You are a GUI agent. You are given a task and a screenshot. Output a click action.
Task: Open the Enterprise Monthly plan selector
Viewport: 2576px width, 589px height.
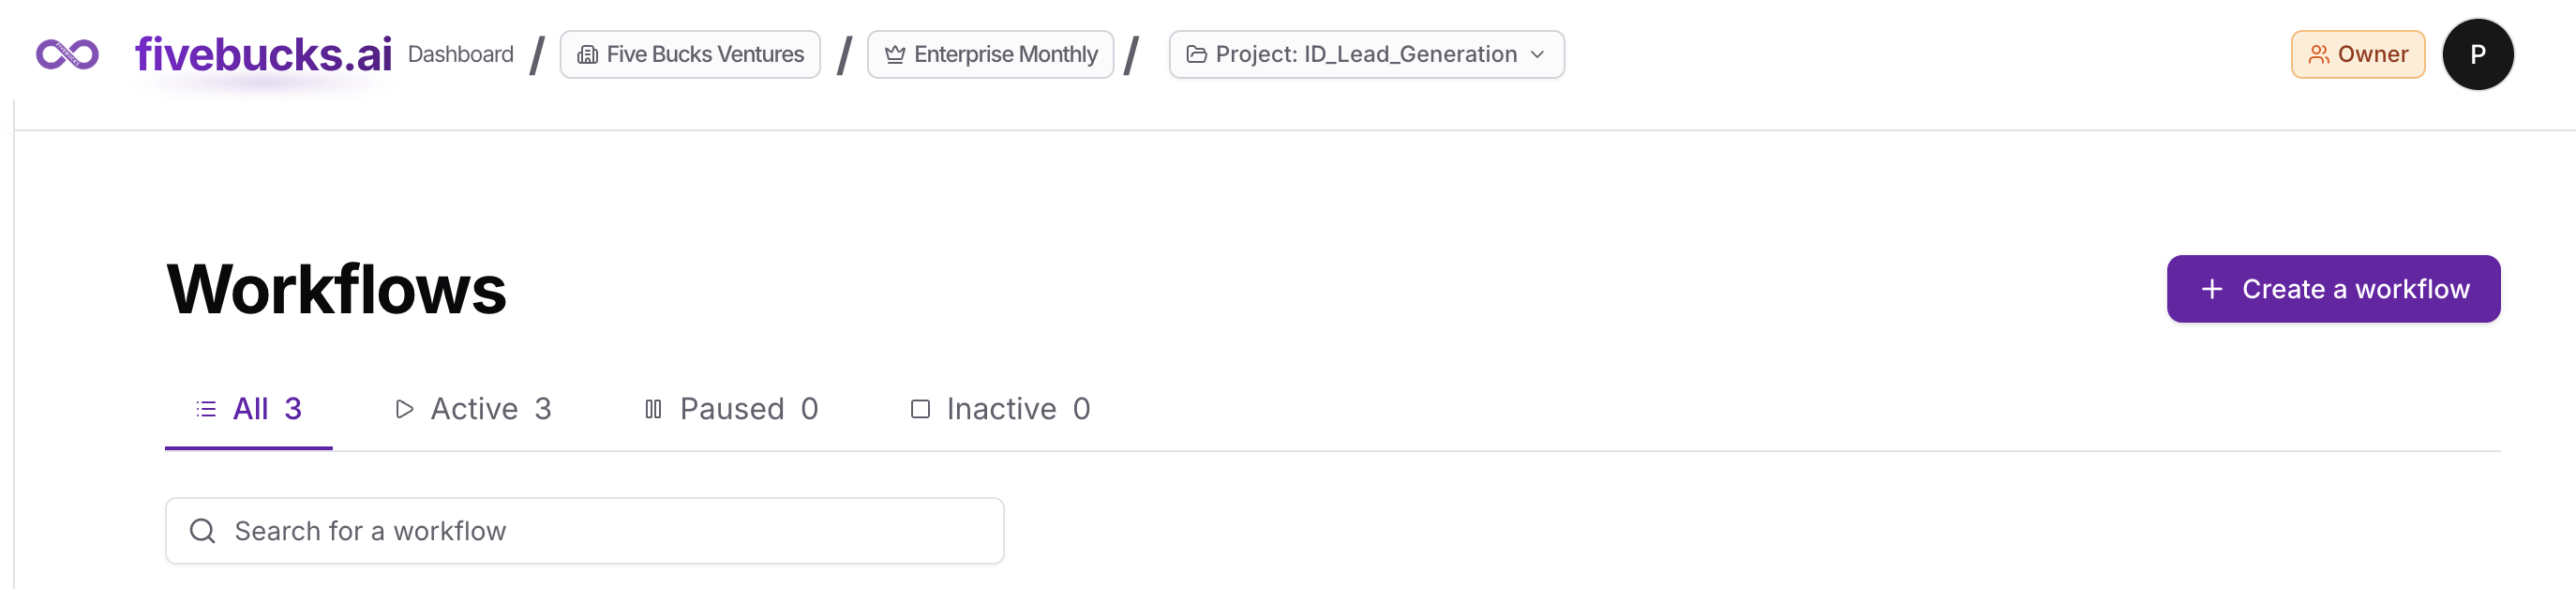(x=990, y=55)
